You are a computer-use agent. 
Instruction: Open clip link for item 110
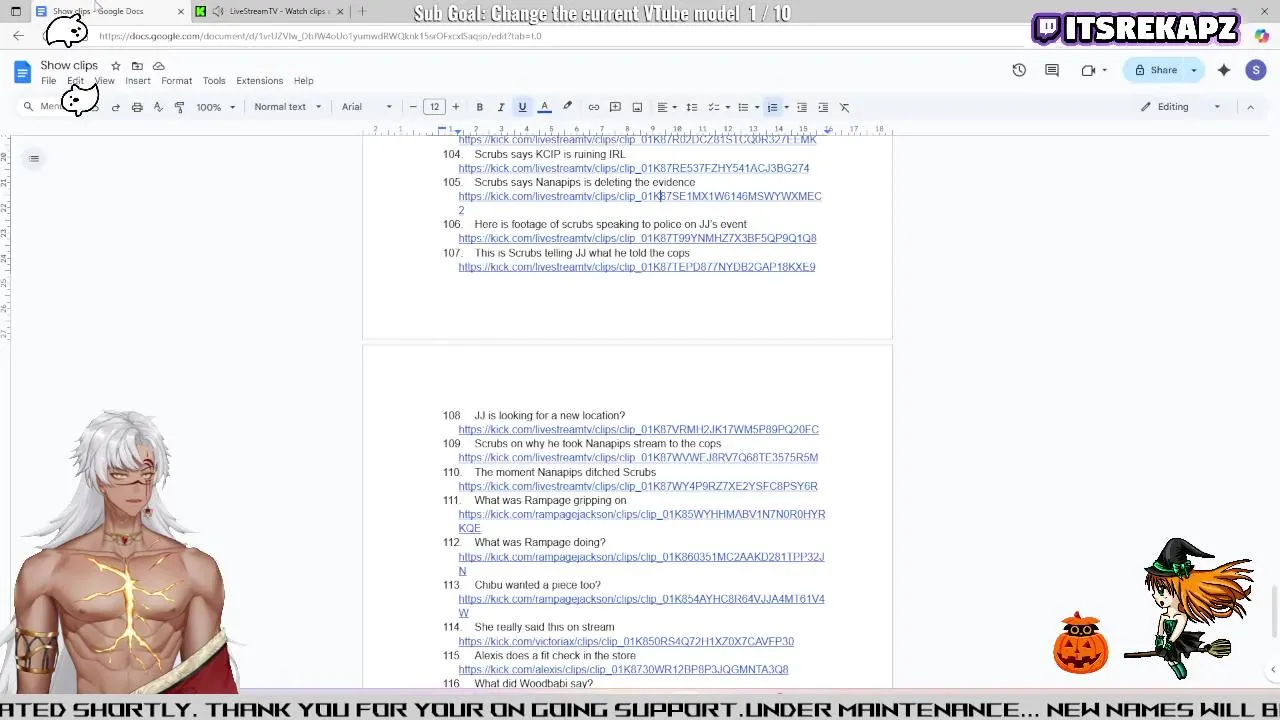(x=638, y=486)
